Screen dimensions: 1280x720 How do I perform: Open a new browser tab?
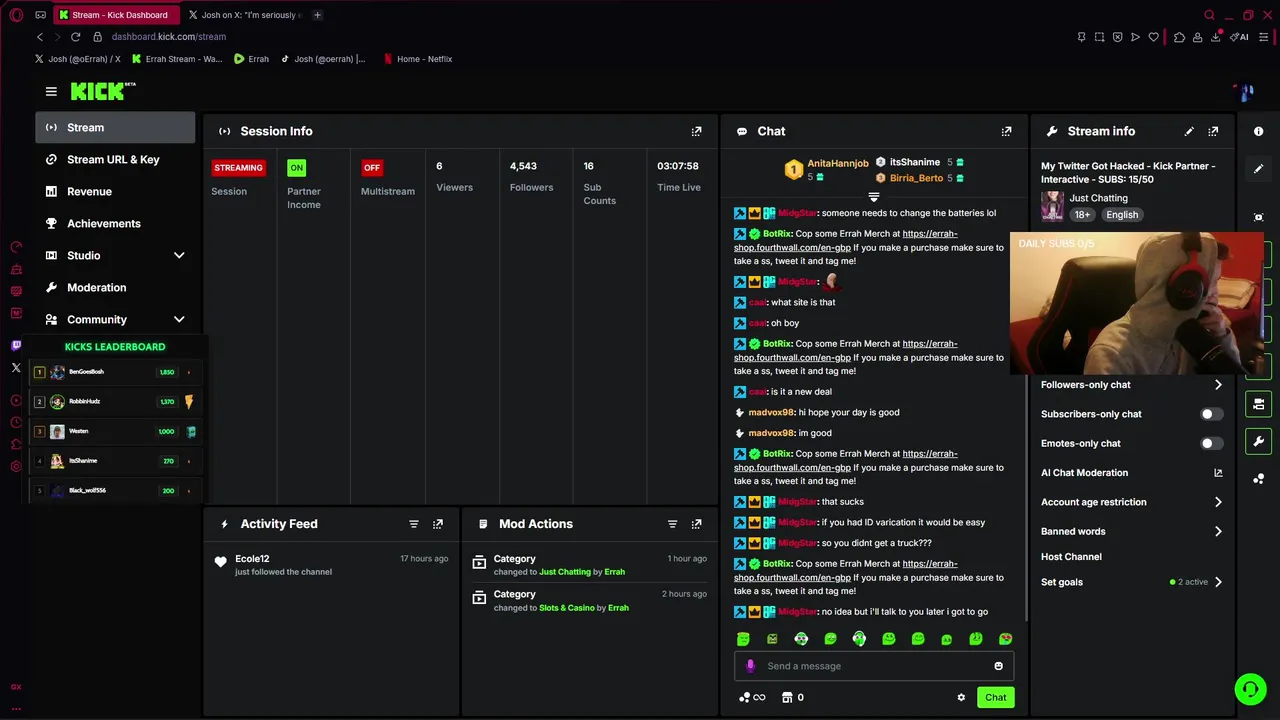(x=317, y=15)
